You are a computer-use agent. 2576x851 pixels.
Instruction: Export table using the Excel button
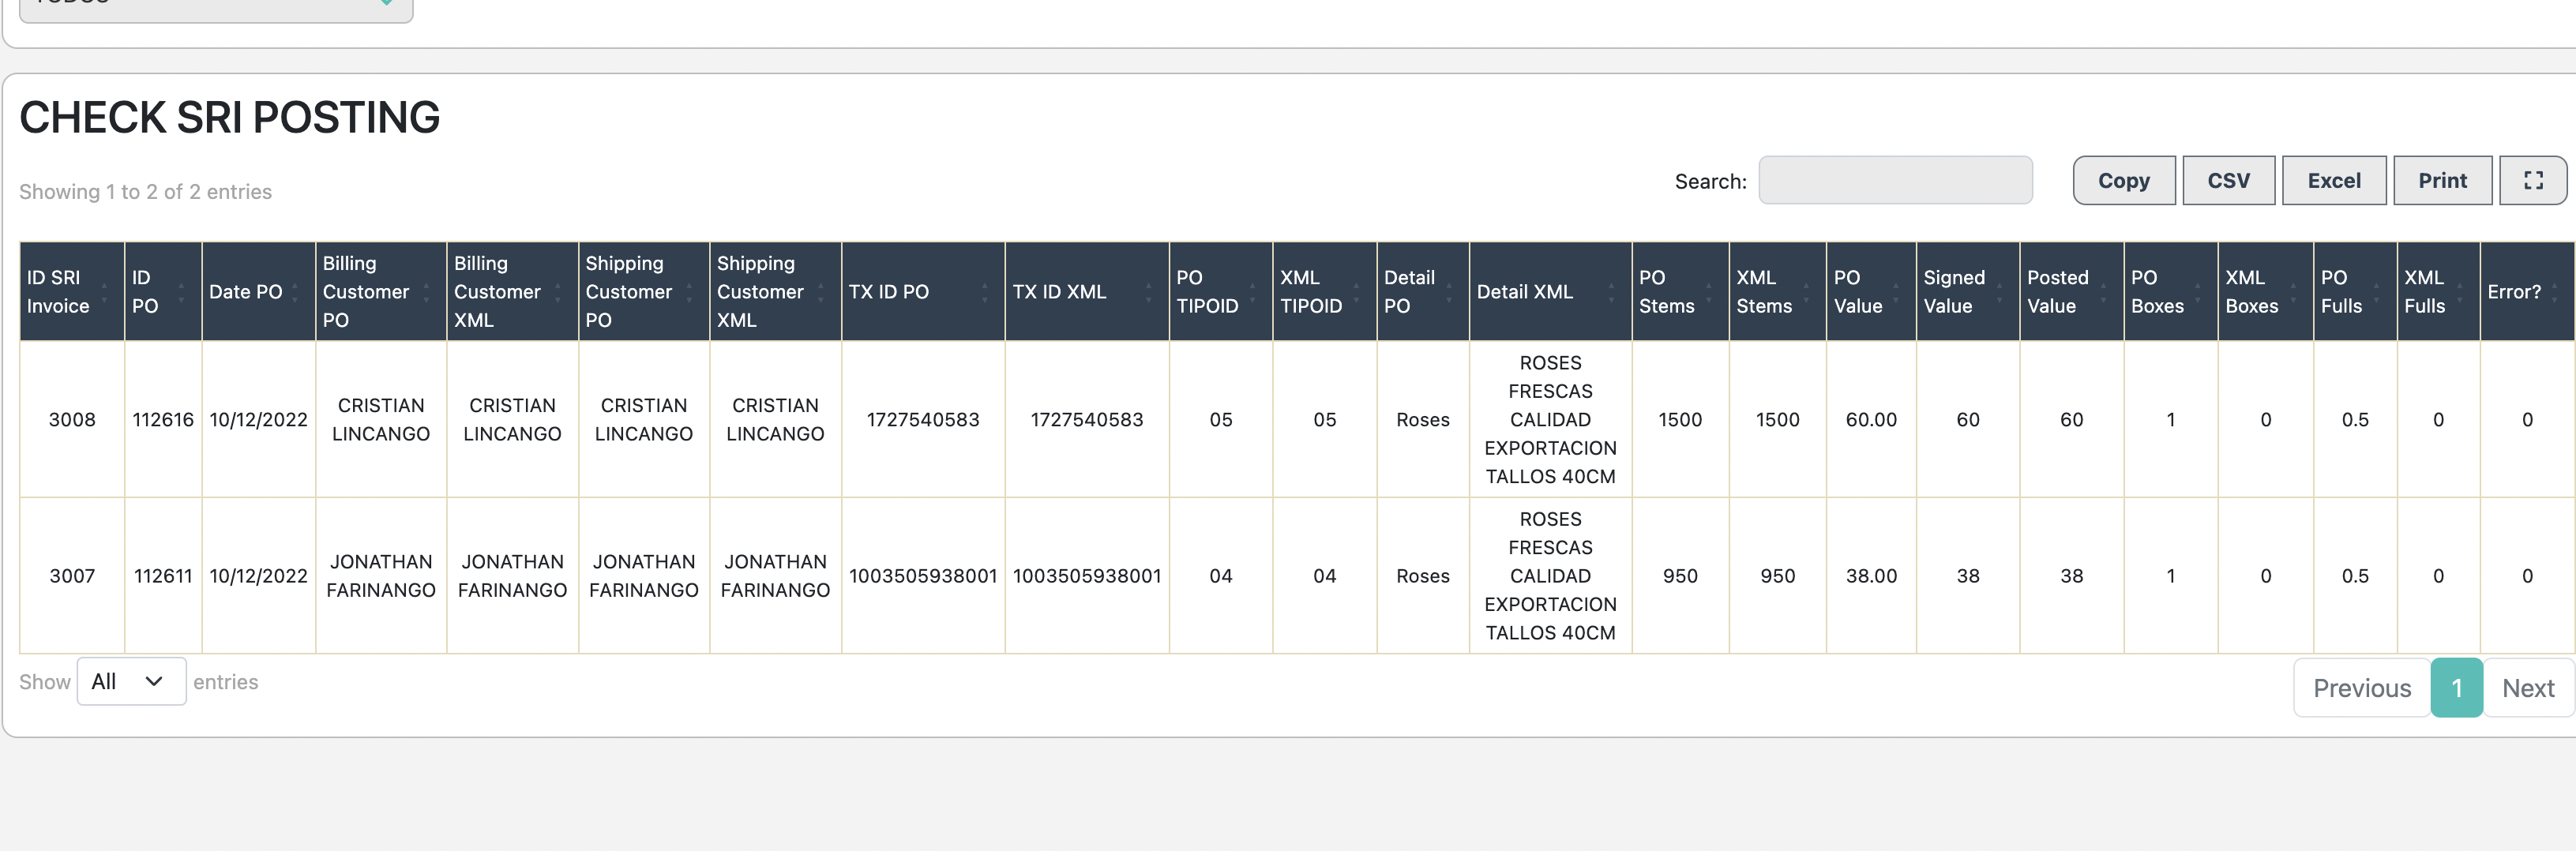2333,180
